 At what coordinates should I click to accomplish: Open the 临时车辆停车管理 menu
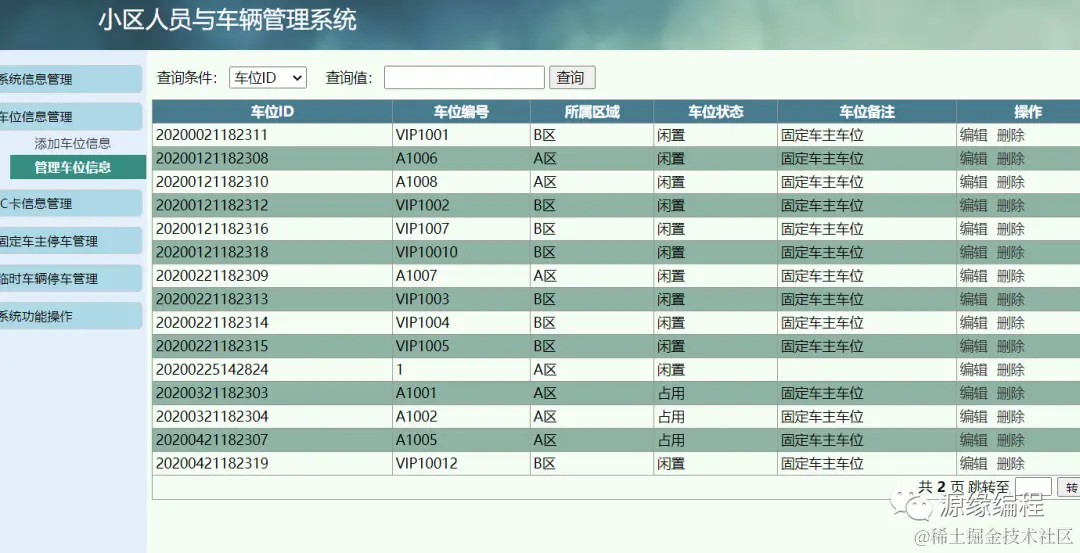[70, 279]
